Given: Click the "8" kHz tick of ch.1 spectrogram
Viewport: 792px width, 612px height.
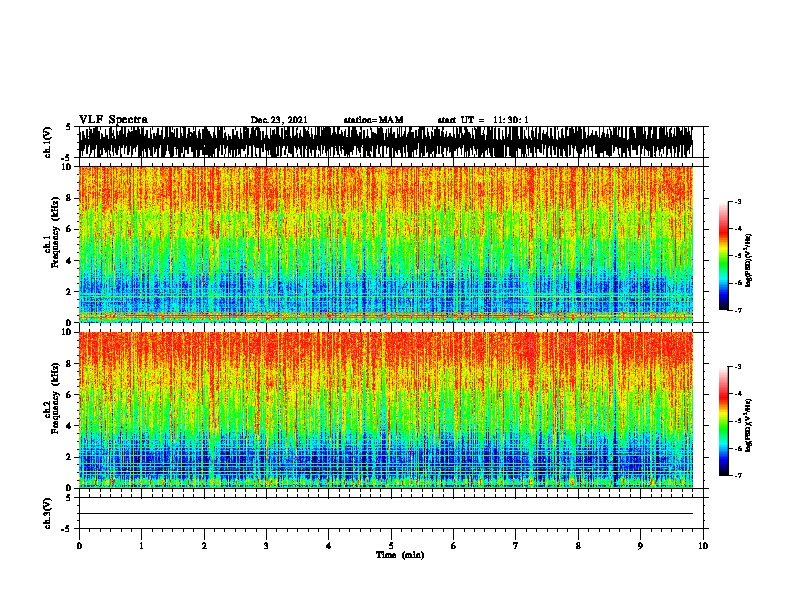Looking at the screenshot, I should [x=70, y=198].
